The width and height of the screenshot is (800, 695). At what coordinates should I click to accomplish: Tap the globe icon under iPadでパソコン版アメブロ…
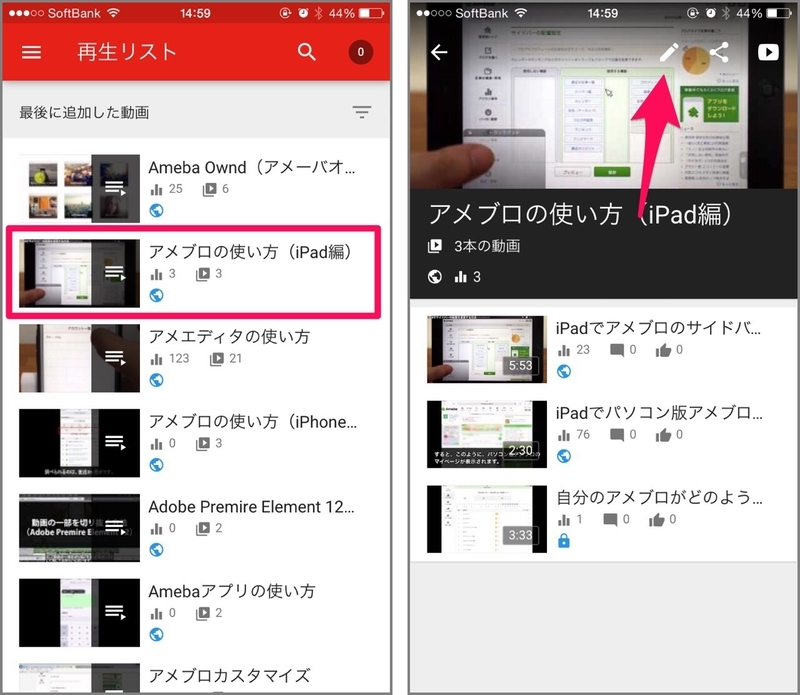coord(564,456)
